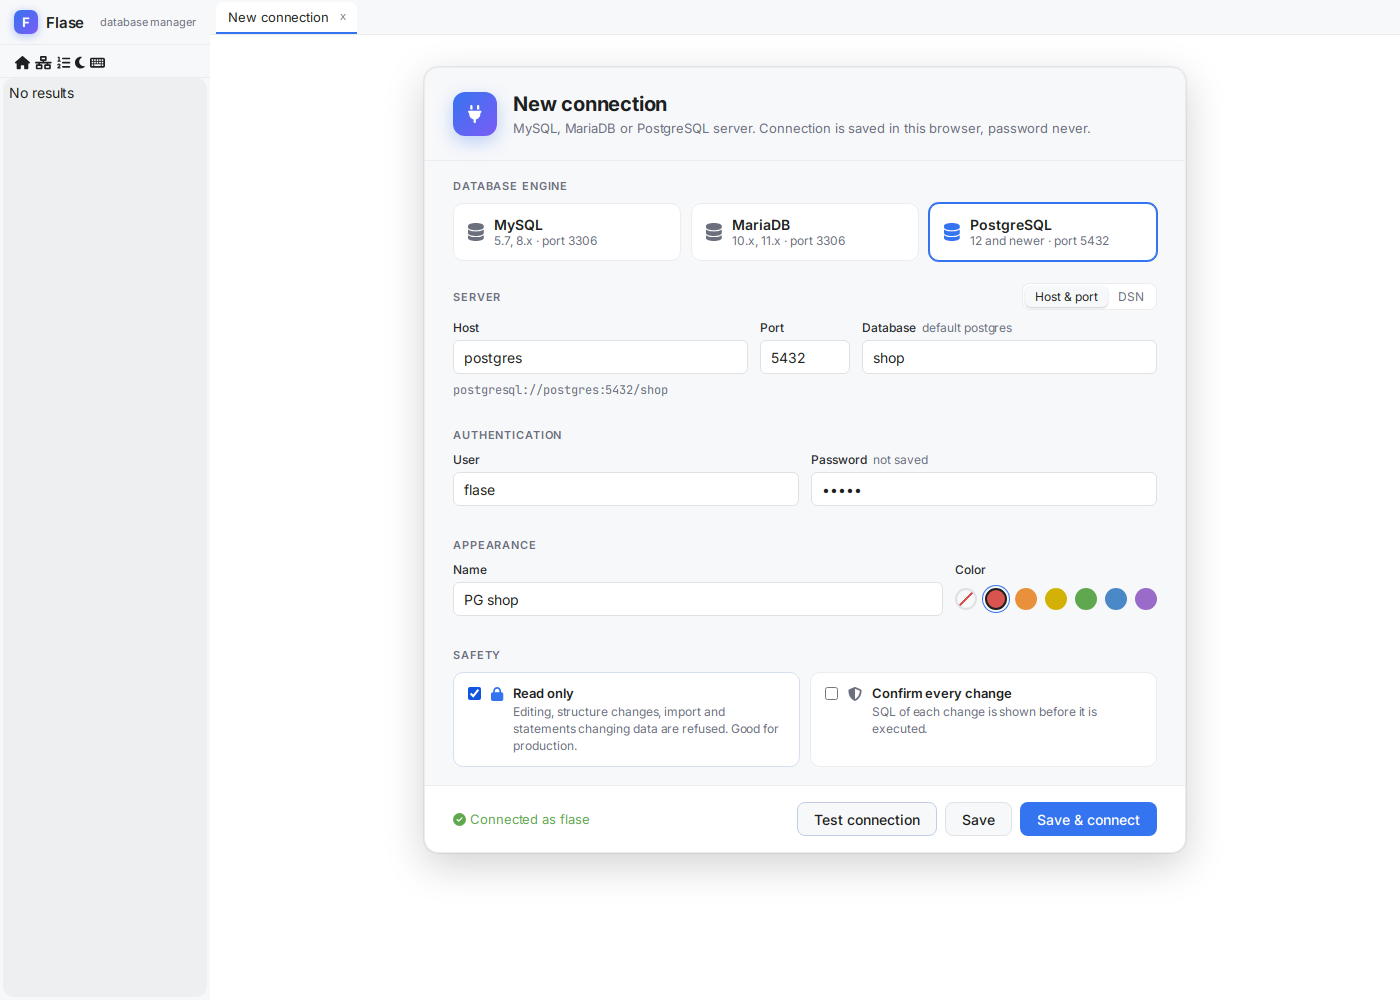This screenshot has width=1400, height=1000.
Task: Choose the purple color swatch
Action: pos(1146,599)
